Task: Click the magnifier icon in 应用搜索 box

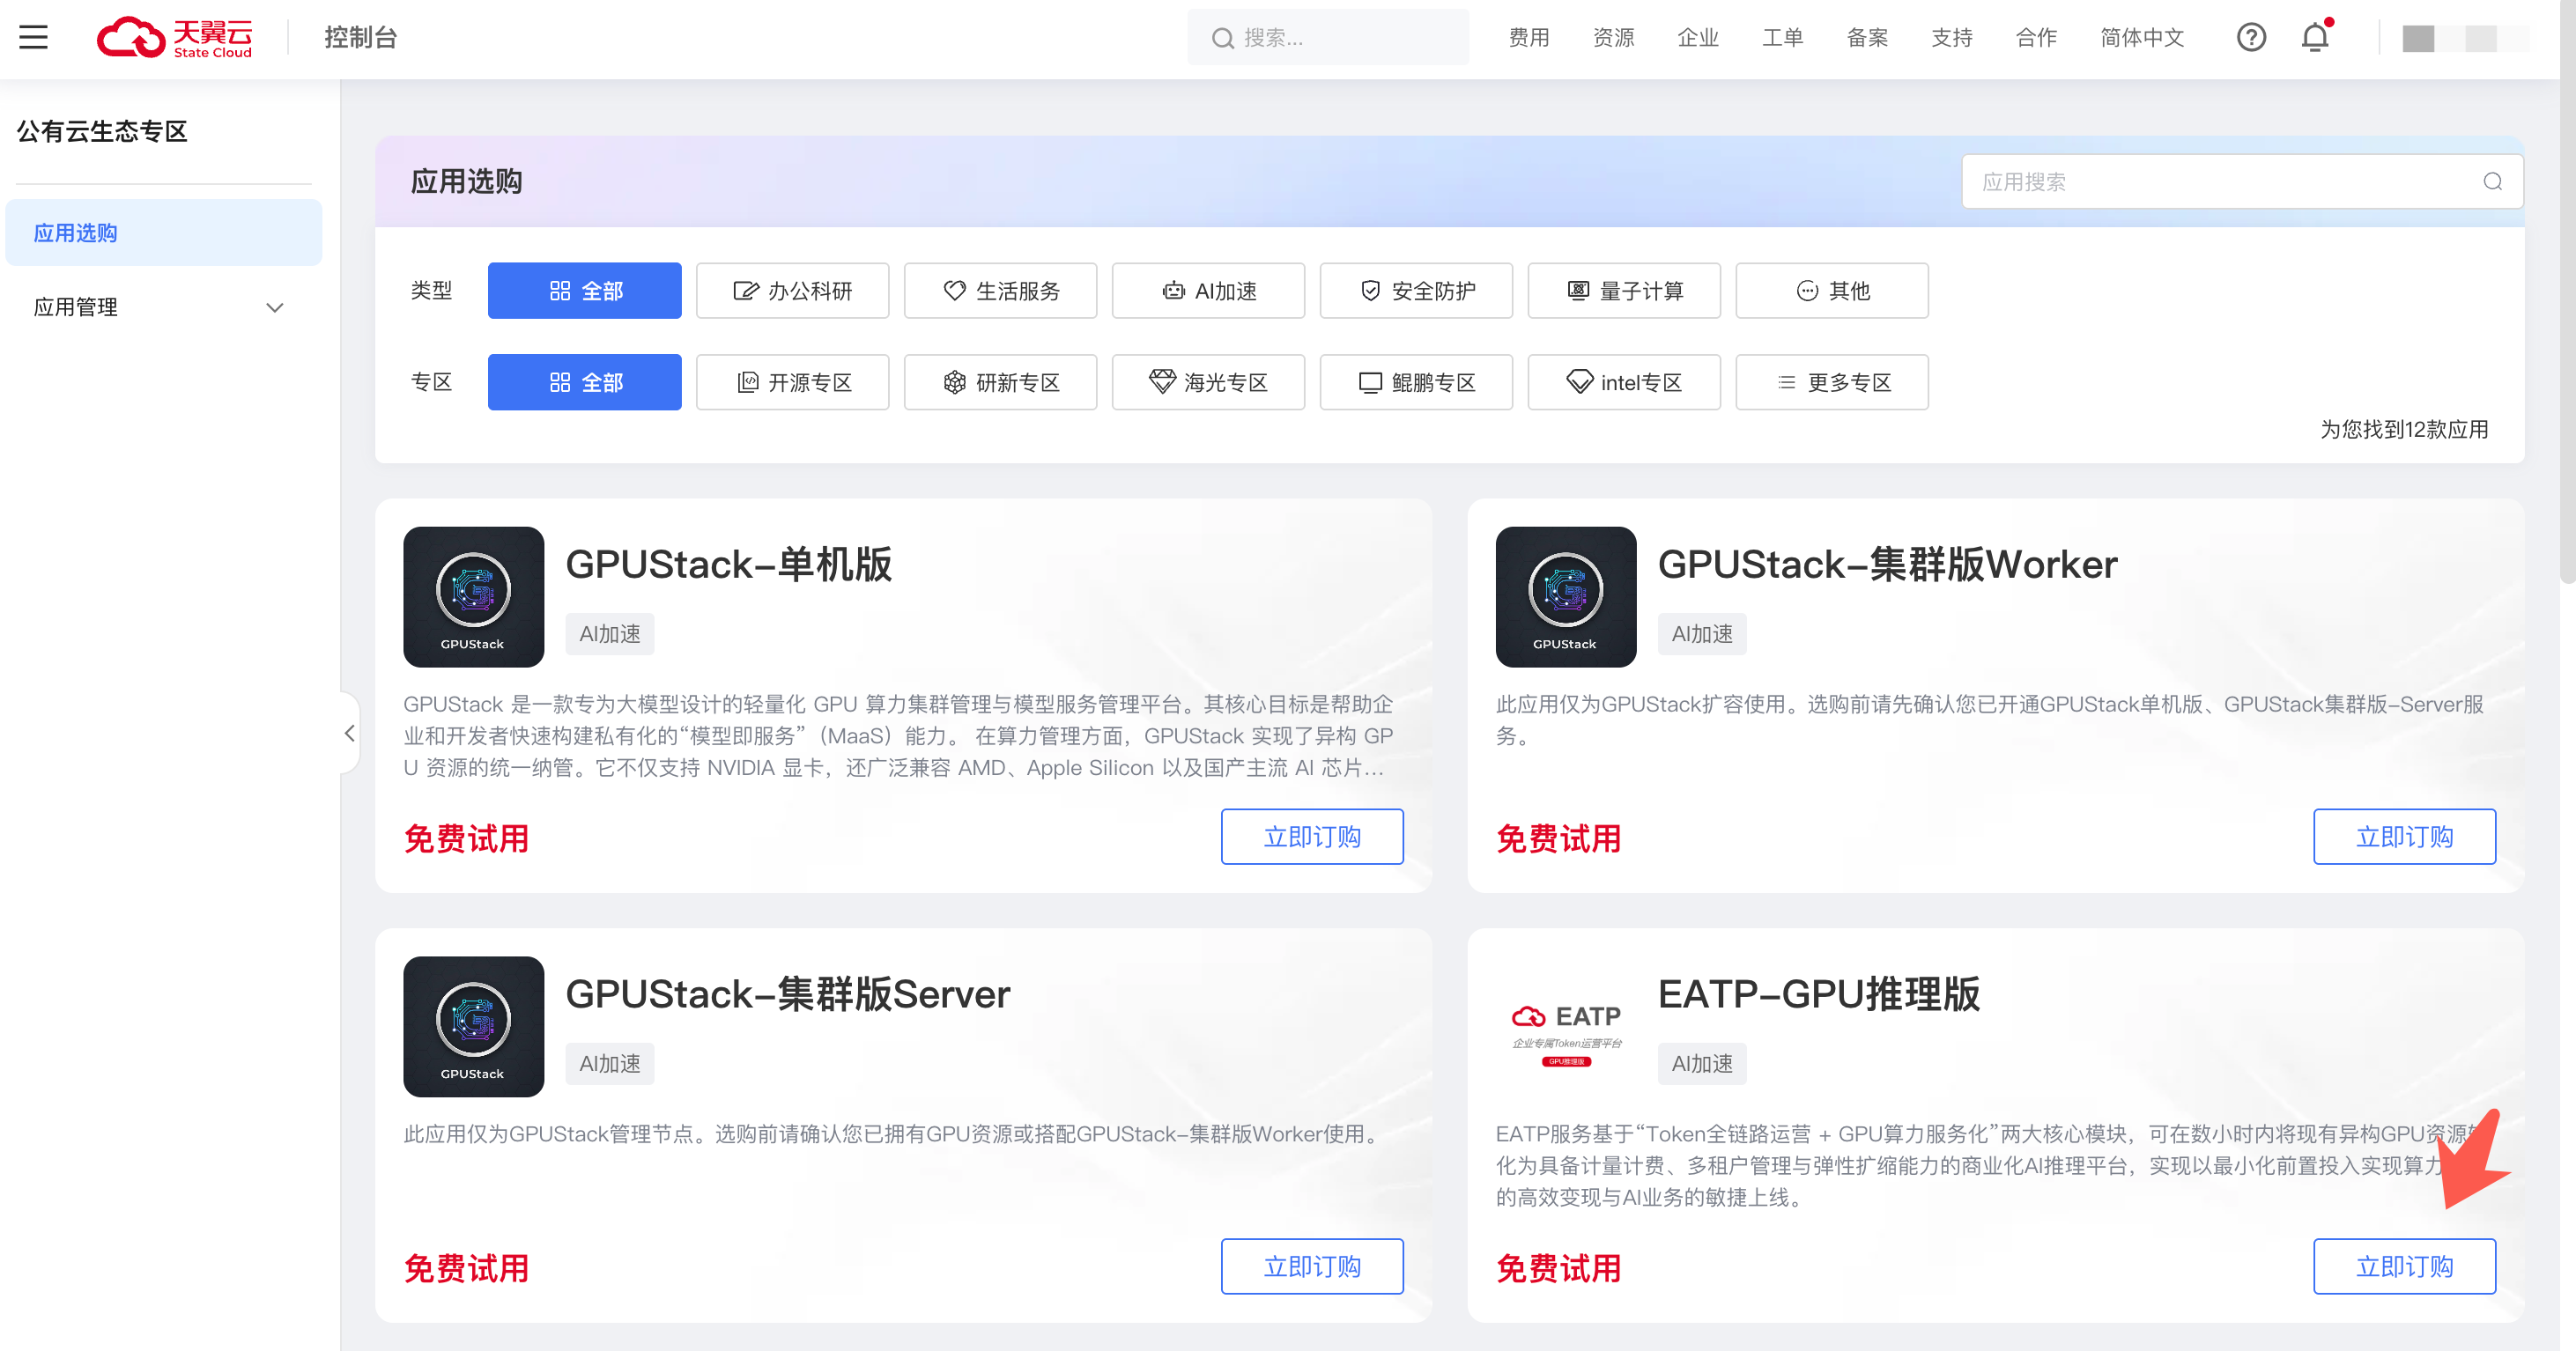Action: [x=2492, y=181]
